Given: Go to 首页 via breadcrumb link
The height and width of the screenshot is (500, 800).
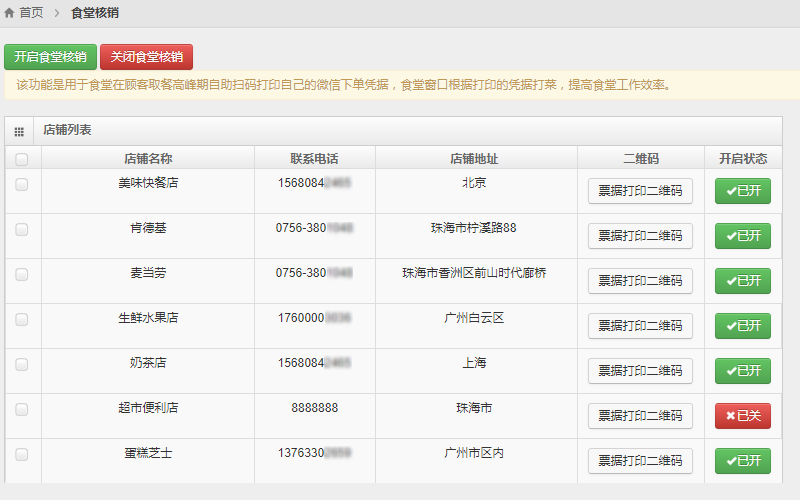Looking at the screenshot, I should pyautogui.click(x=32, y=13).
